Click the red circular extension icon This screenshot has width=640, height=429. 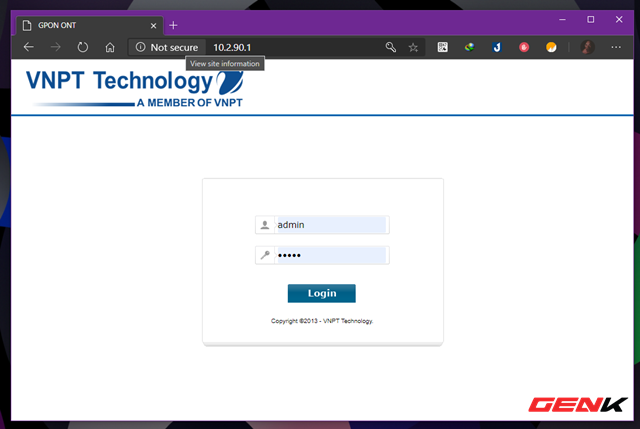(x=524, y=47)
